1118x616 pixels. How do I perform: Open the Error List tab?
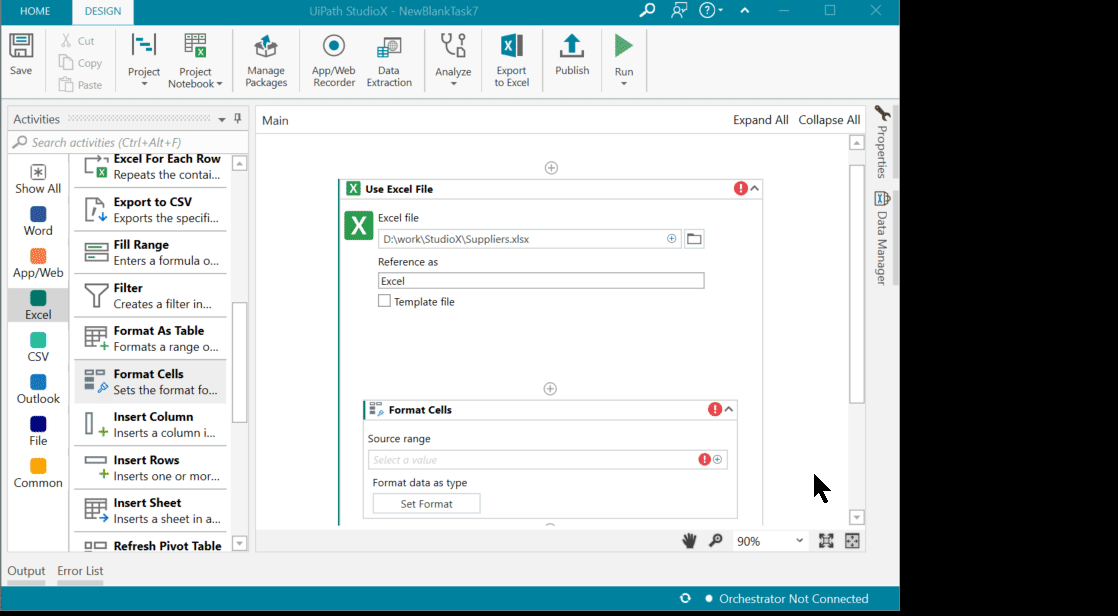[80, 571]
